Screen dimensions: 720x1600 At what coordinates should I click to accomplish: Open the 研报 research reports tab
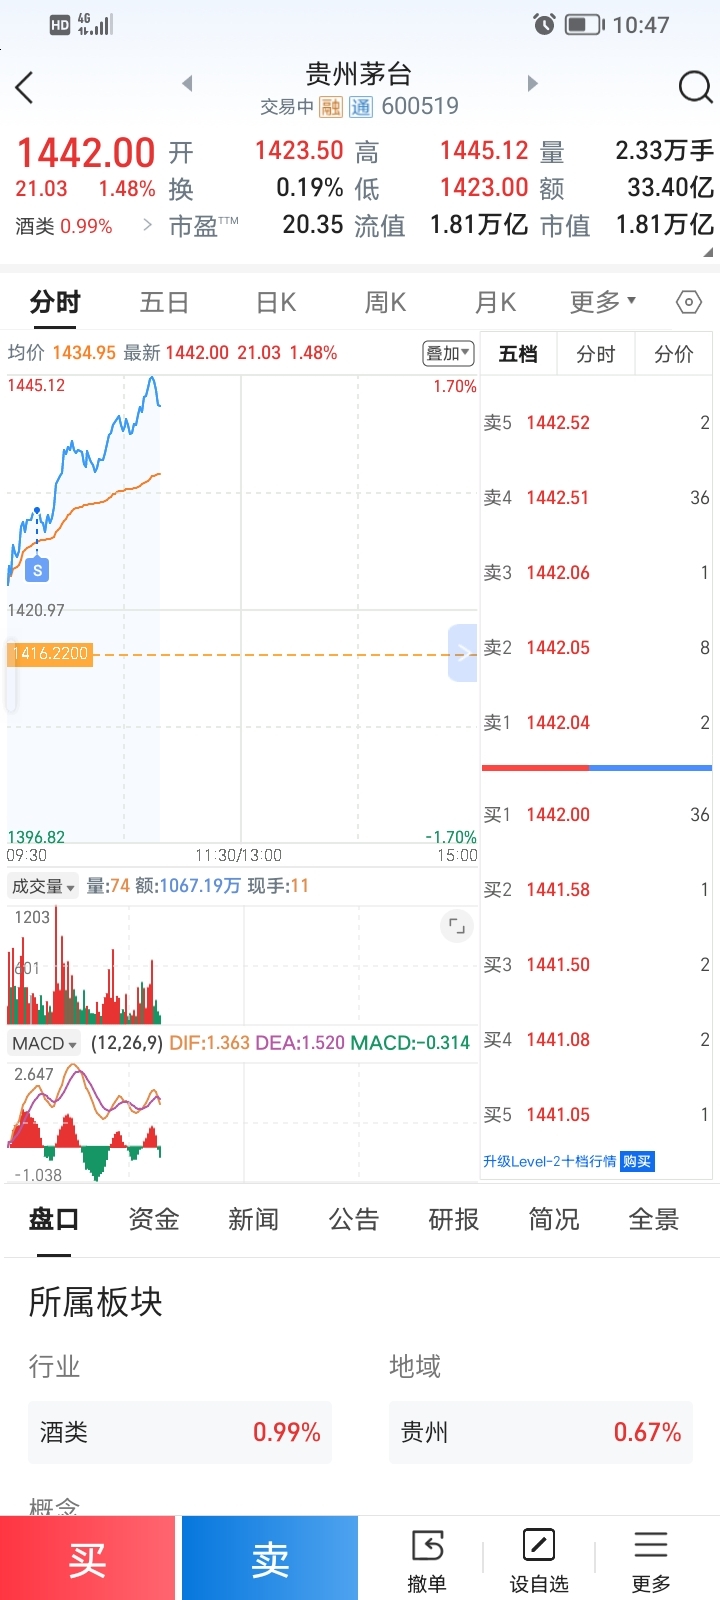coord(454,1219)
